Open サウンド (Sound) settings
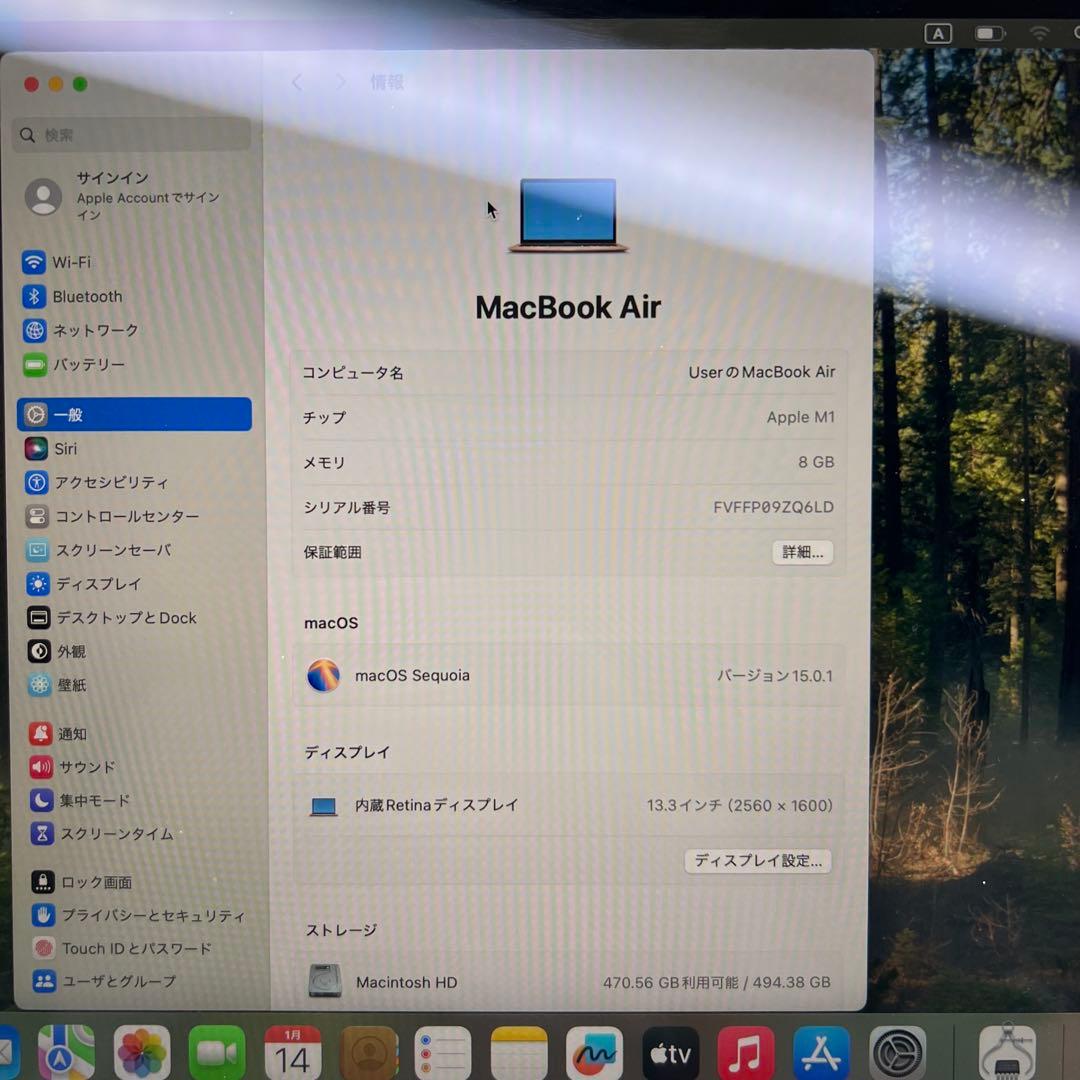This screenshot has height=1080, width=1080. tap(85, 767)
